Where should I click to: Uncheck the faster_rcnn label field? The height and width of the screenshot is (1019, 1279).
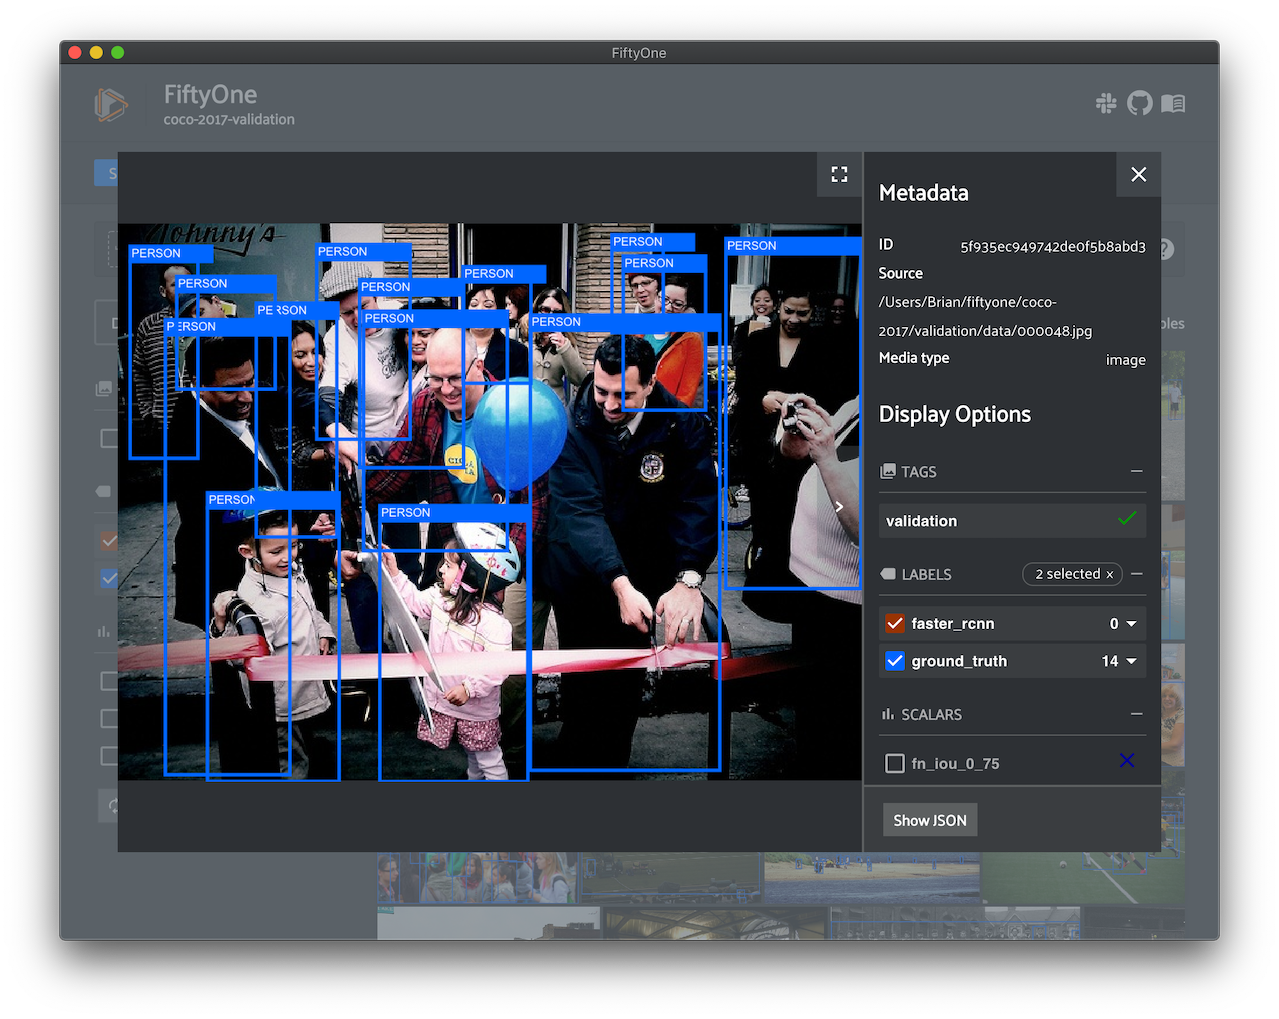click(x=894, y=623)
